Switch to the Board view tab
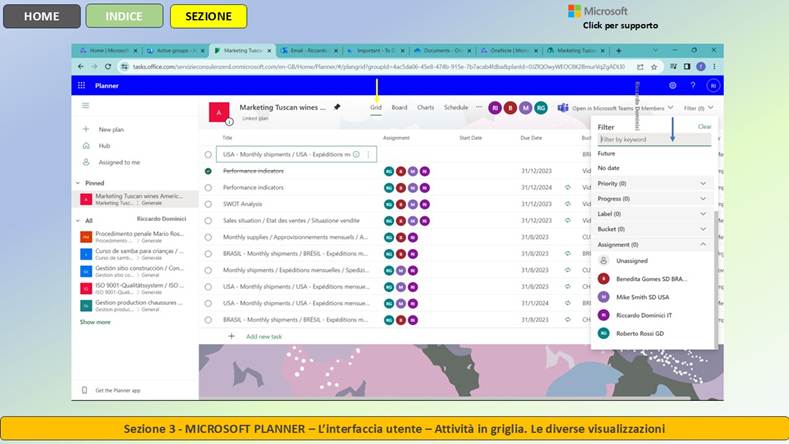This screenshot has width=789, height=444. click(x=399, y=107)
